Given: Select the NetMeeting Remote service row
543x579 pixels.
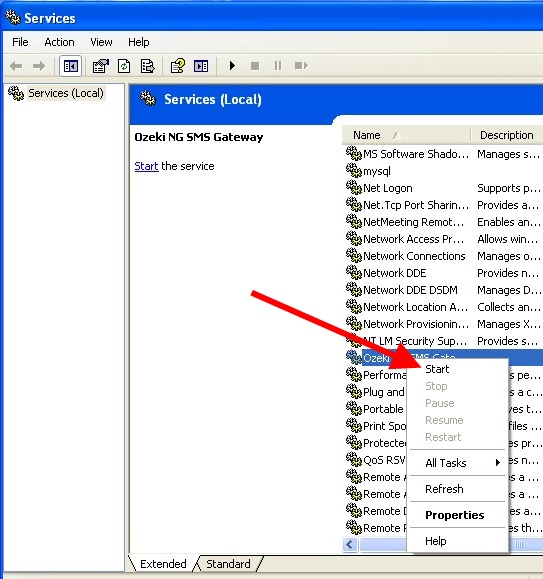Looking at the screenshot, I should (444, 222).
